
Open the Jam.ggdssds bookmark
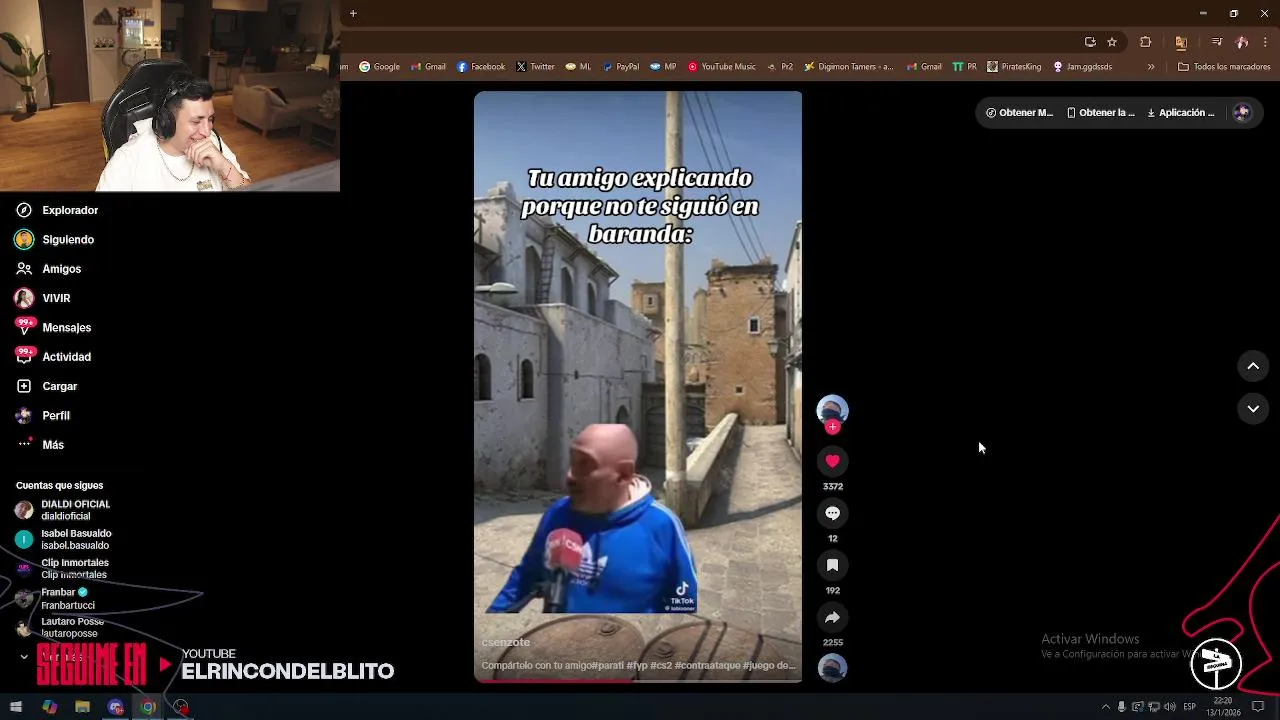tap(1082, 67)
